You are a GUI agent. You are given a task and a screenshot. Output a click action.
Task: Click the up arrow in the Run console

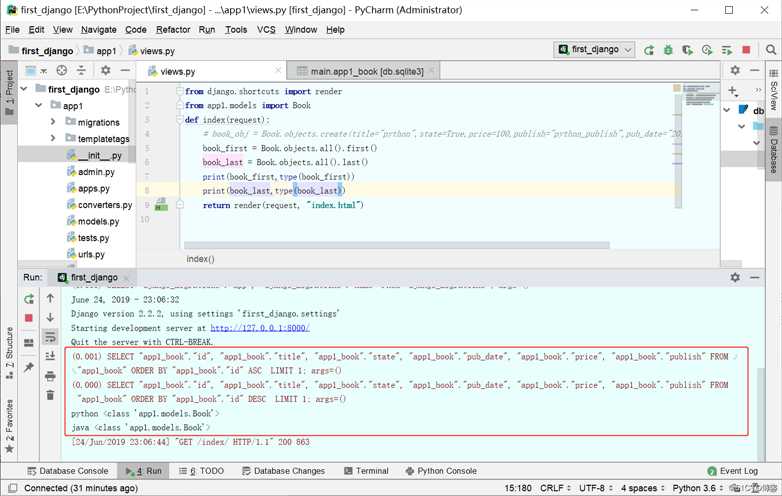coord(50,298)
